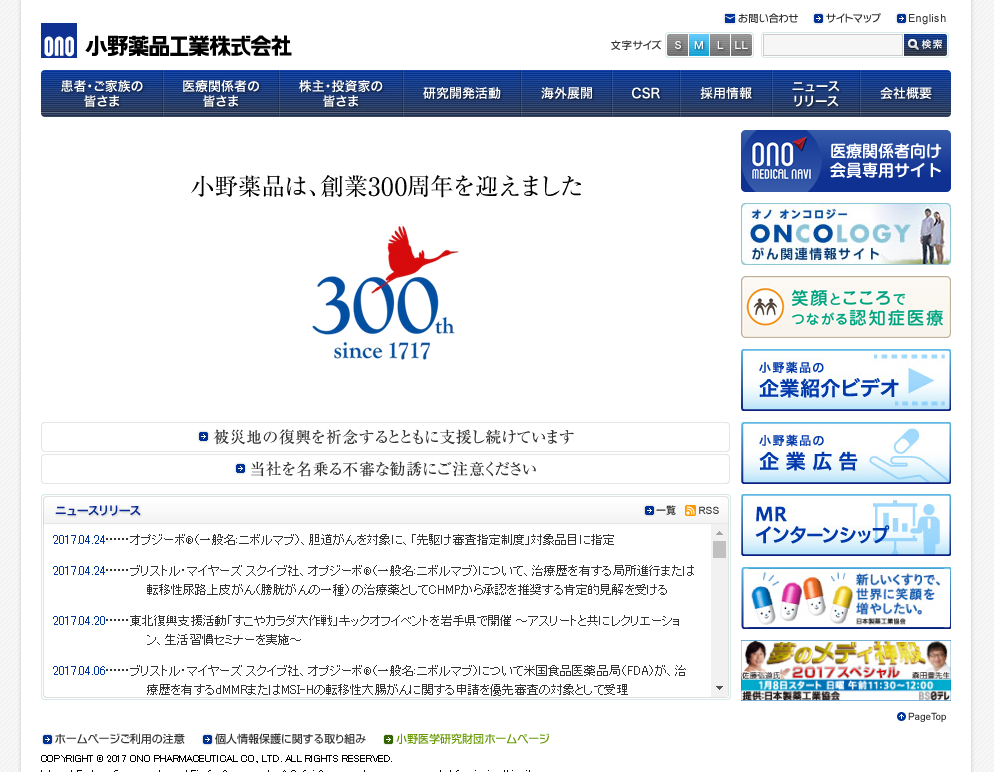
Task: Open news about 胆道がん 先駆け審査指定制度
Action: click(372, 540)
